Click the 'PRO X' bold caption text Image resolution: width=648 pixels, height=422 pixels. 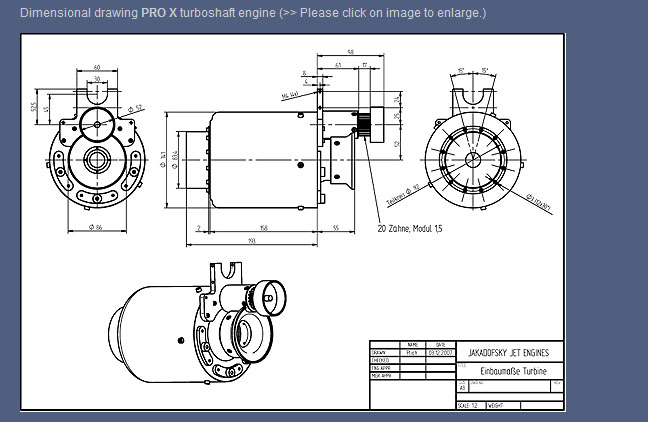157,13
